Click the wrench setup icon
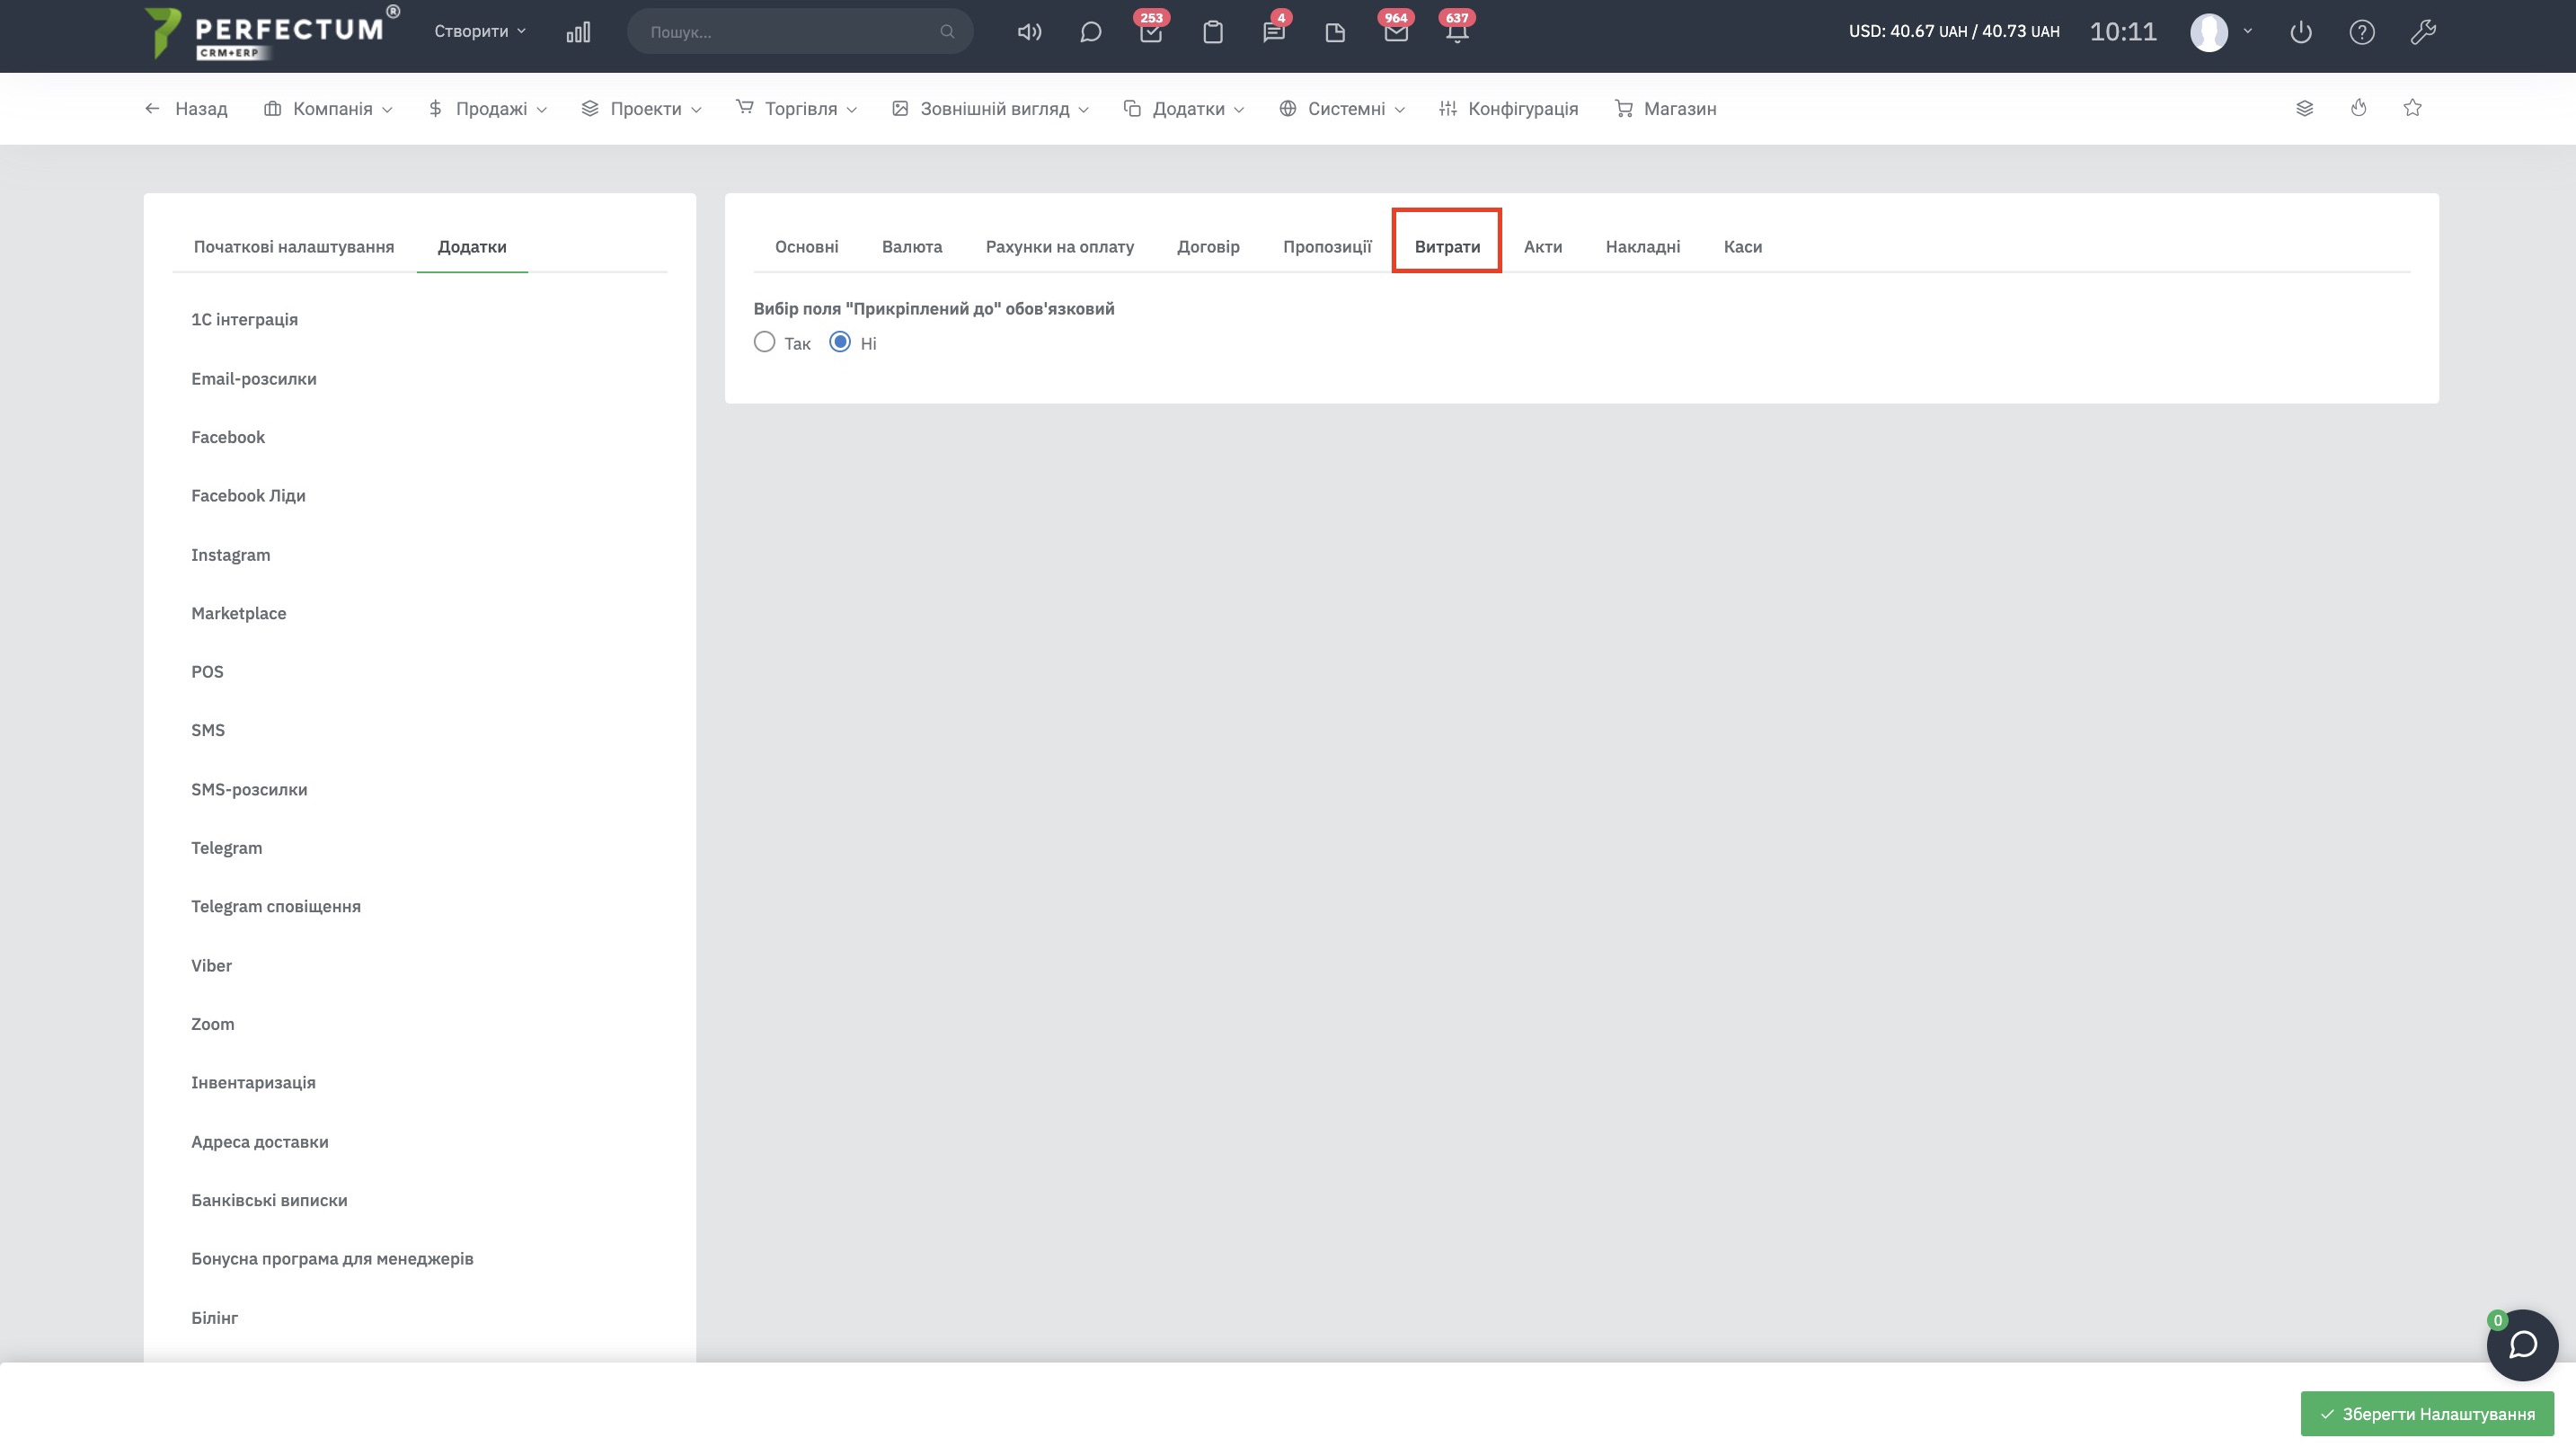Image resolution: width=2576 pixels, height=1447 pixels. pos(2422,32)
